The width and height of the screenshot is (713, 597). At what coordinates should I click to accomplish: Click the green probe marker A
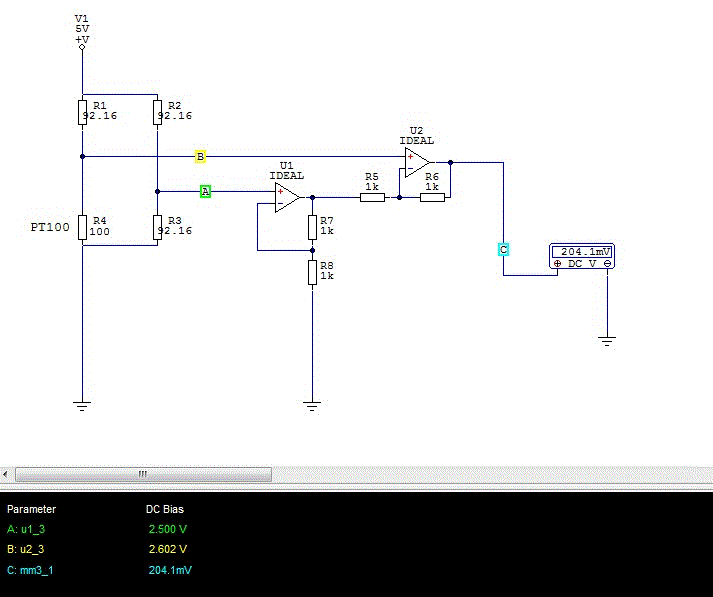click(206, 191)
